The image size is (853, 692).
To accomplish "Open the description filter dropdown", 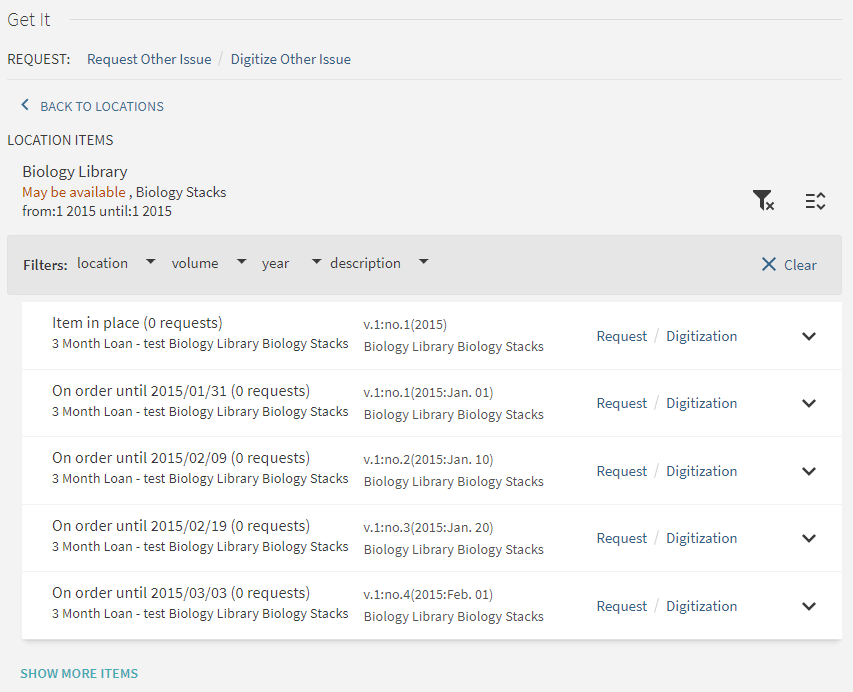I will pos(379,263).
